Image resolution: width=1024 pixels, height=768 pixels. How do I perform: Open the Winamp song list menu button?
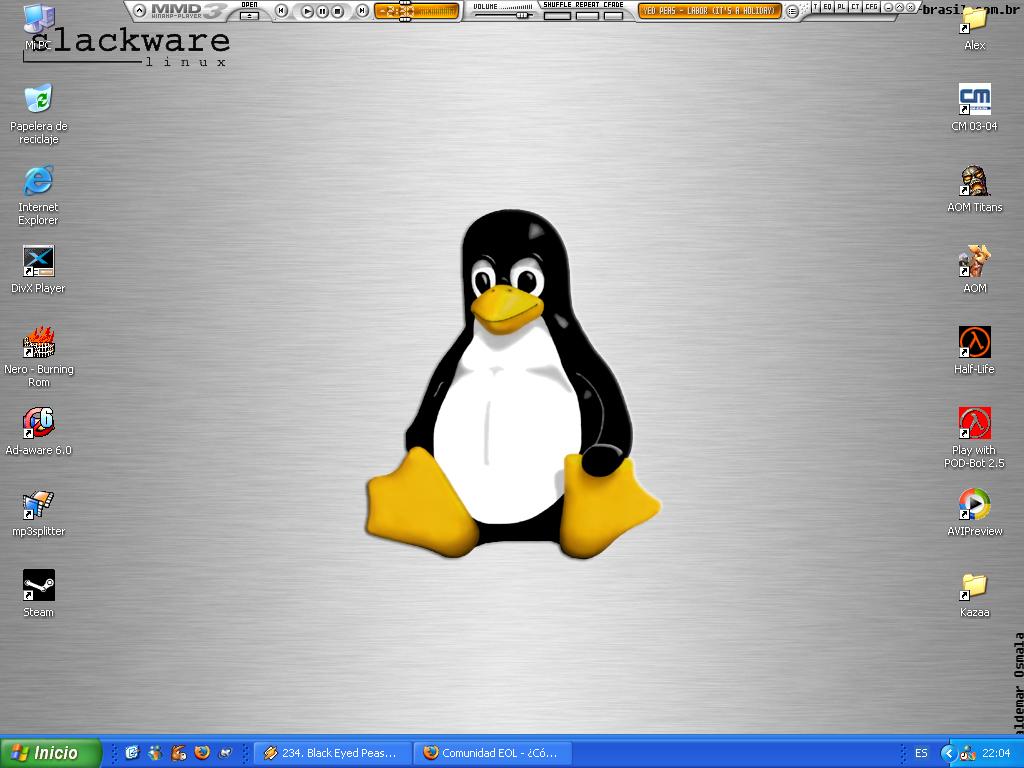point(793,11)
